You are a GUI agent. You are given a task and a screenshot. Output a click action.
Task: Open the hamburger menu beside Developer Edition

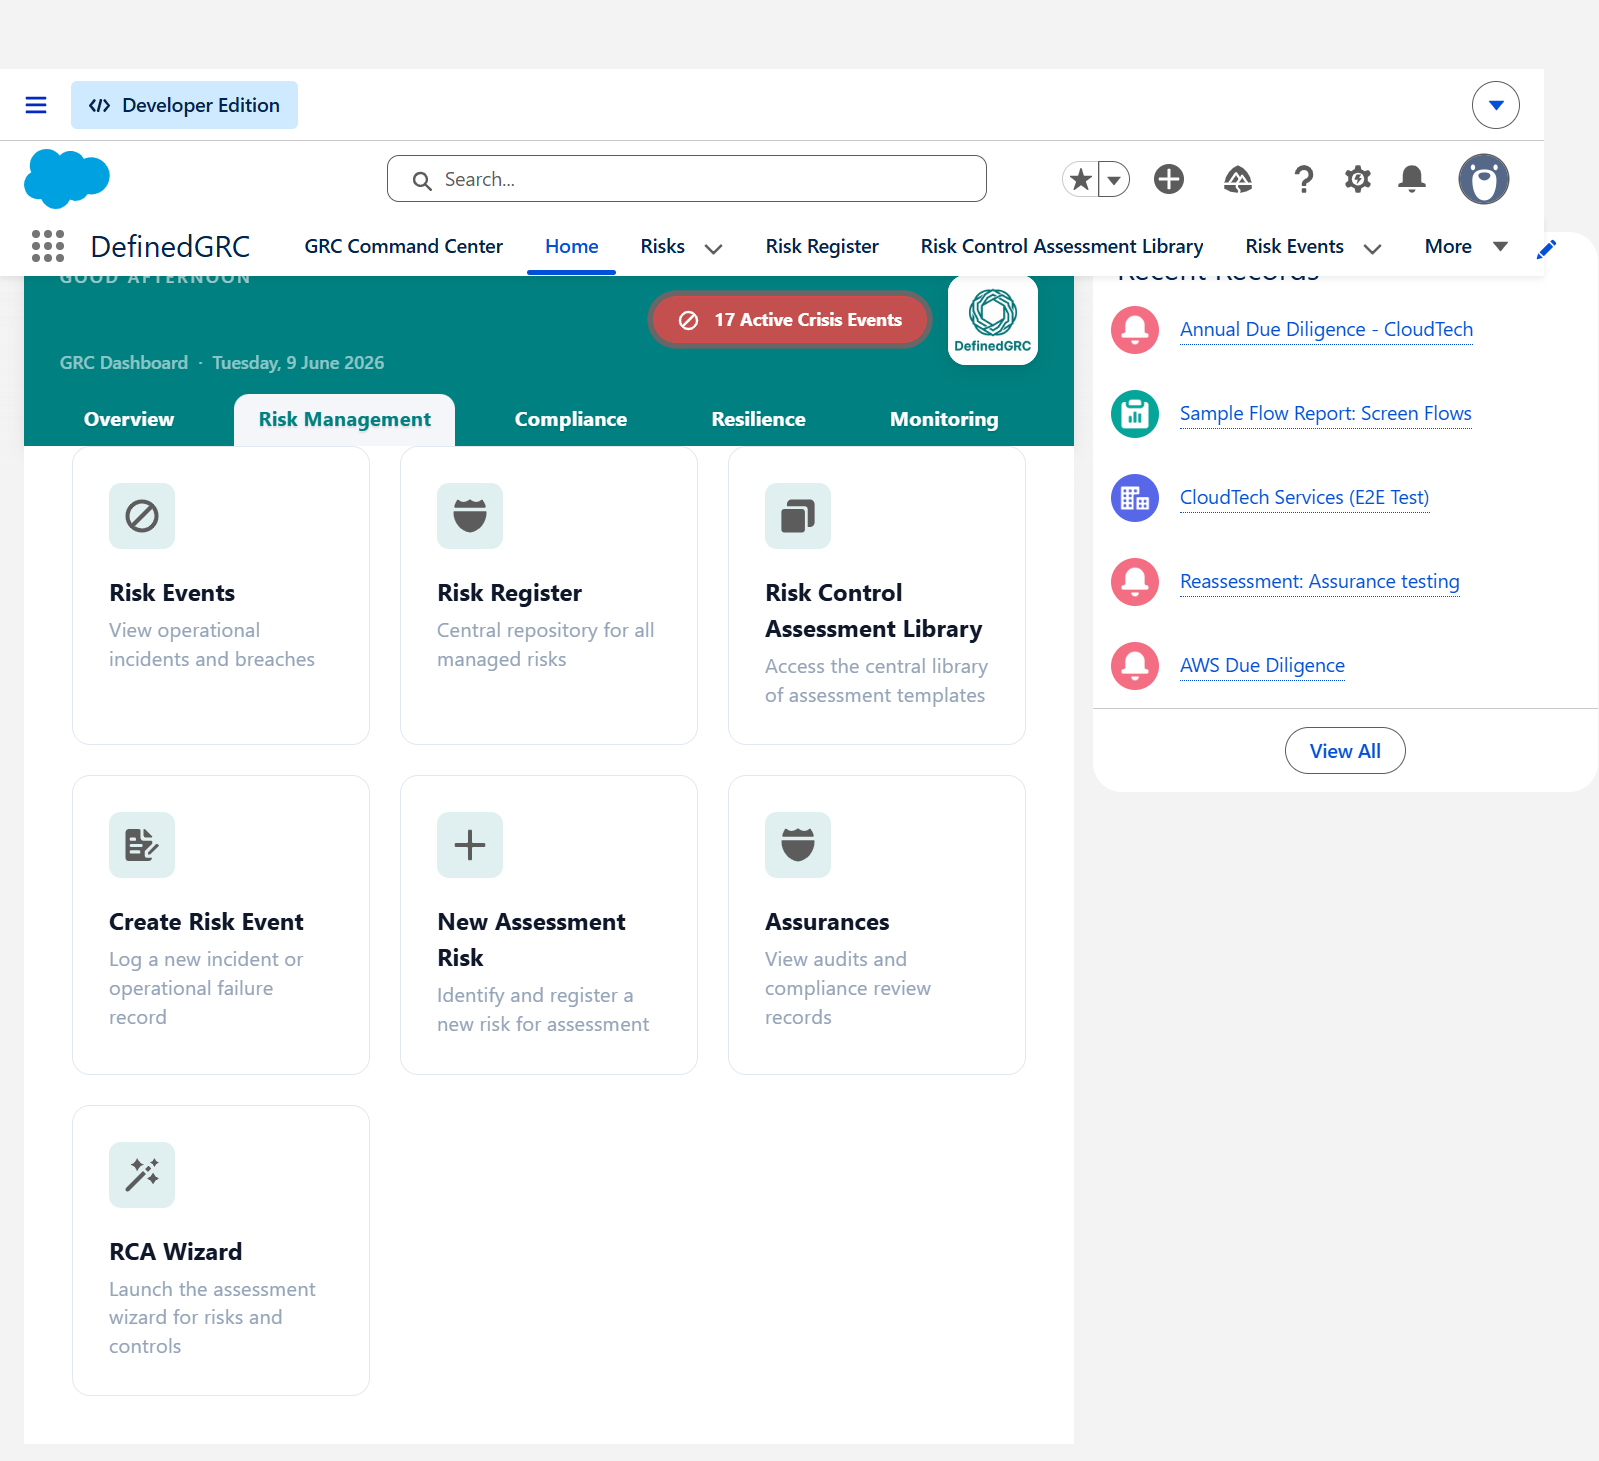36,105
